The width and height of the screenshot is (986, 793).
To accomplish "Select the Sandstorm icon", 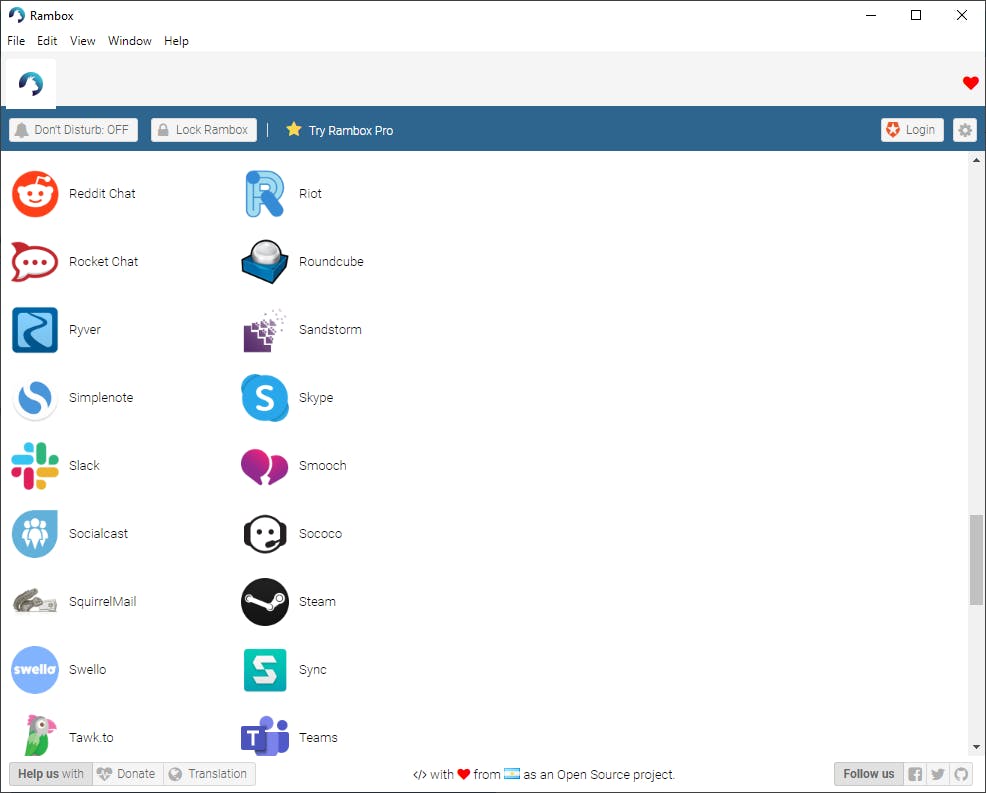I will tap(265, 330).
